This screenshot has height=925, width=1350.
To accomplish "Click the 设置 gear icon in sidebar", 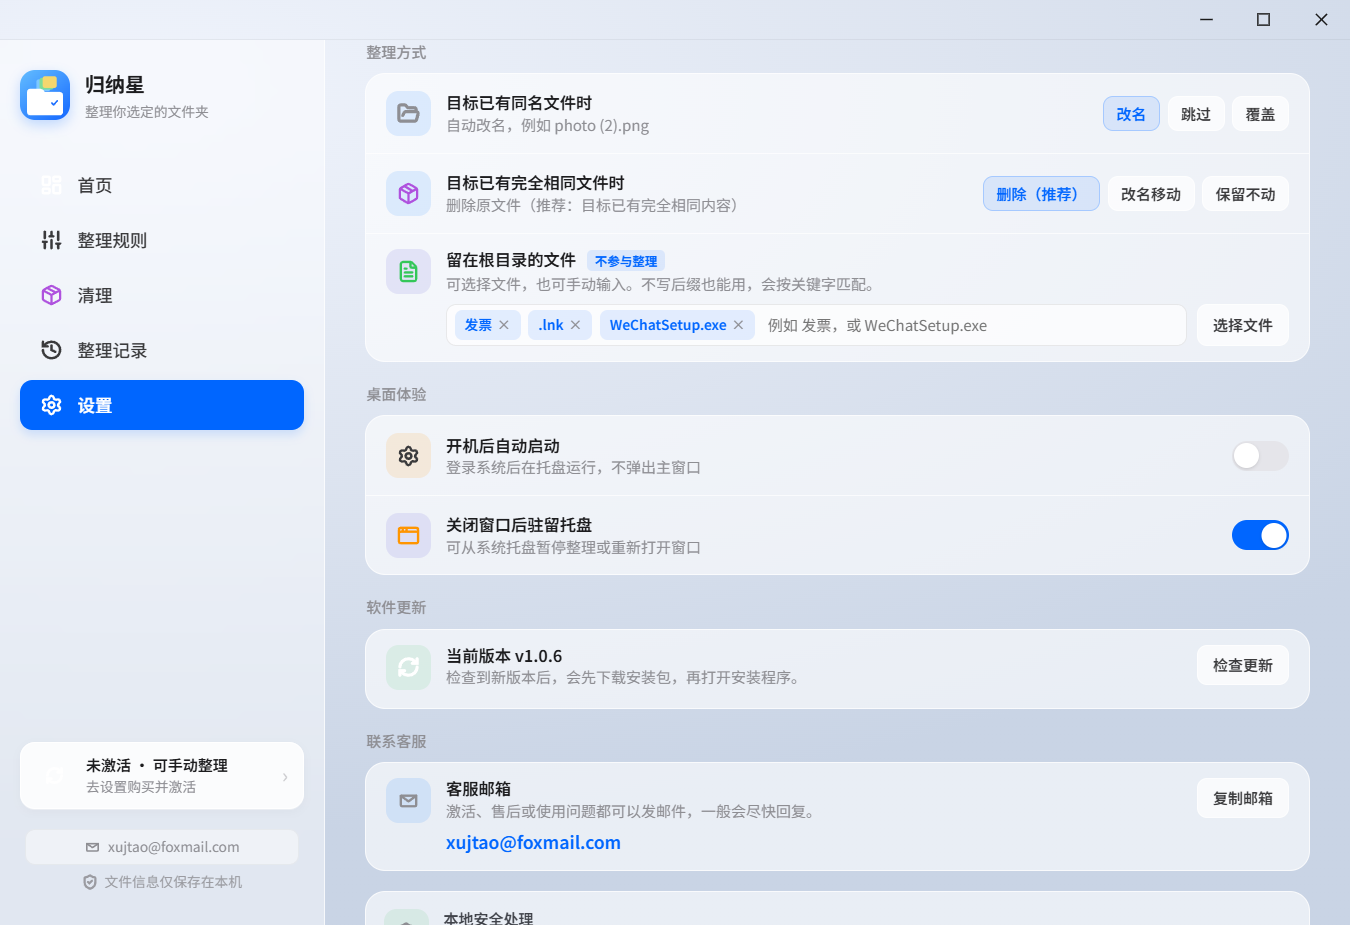I will pyautogui.click(x=51, y=405).
